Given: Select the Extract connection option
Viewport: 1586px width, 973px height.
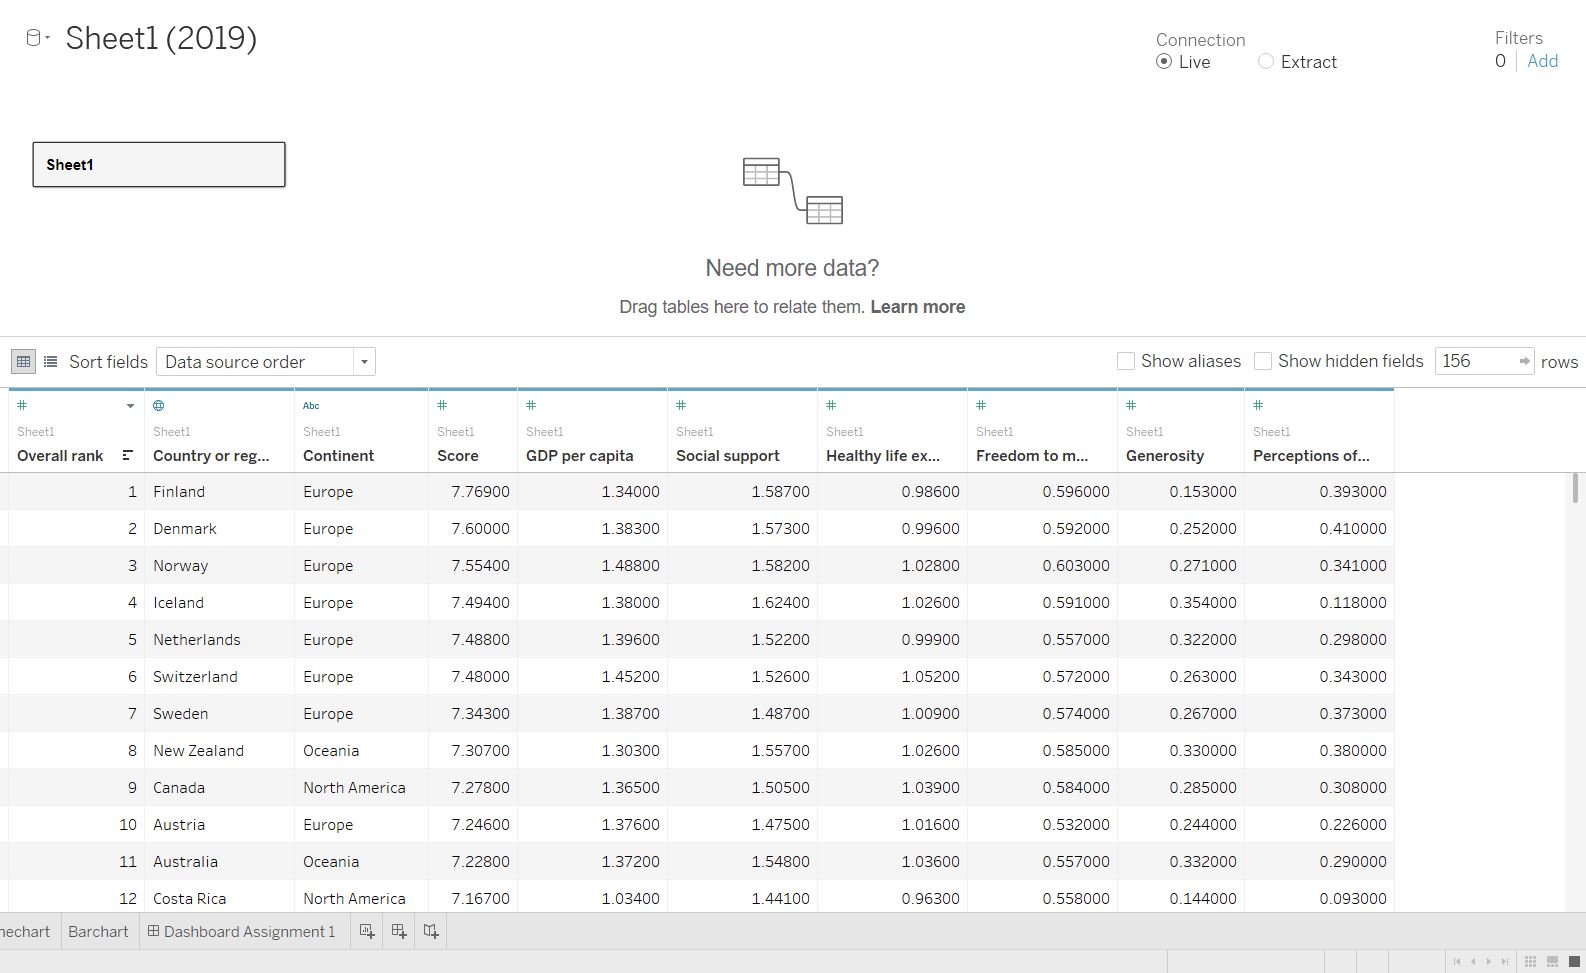Looking at the screenshot, I should [1266, 62].
